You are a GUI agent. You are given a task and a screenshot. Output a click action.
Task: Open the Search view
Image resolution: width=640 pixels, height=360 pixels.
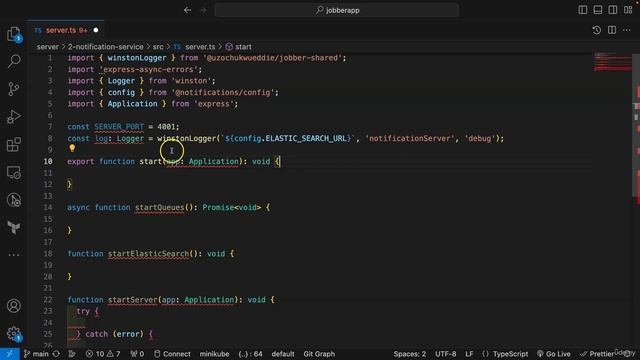point(13,61)
